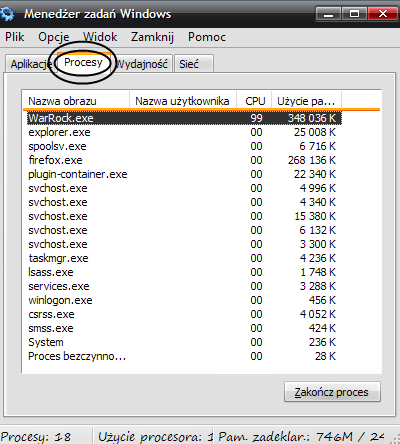Minimize the Task Manager window
This screenshot has width=400, height=444.
[x=328, y=14]
